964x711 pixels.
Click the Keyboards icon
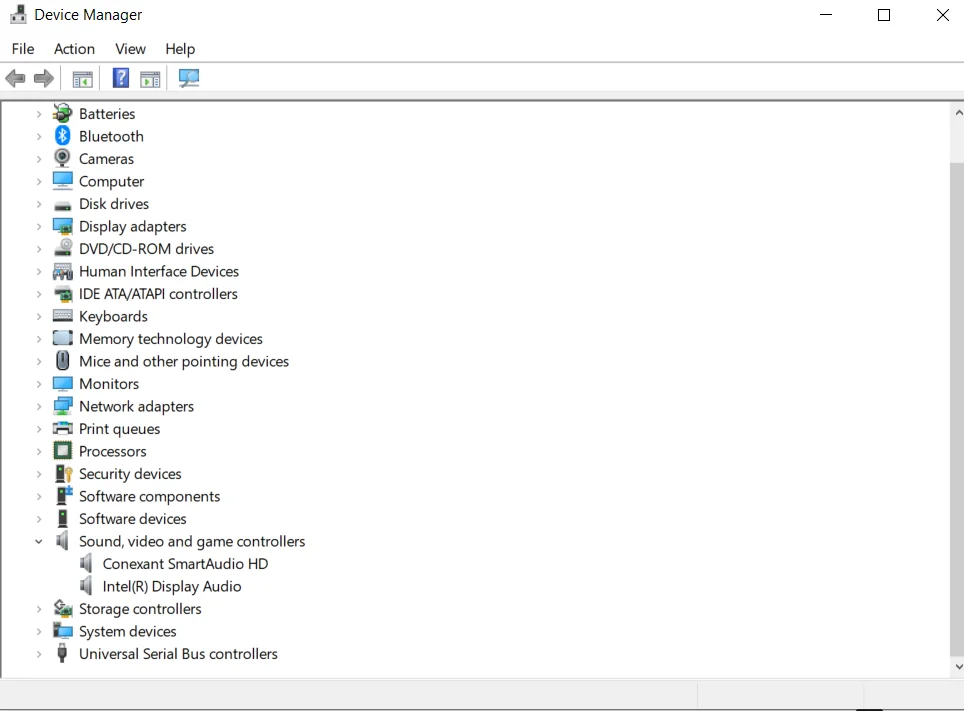coord(62,316)
